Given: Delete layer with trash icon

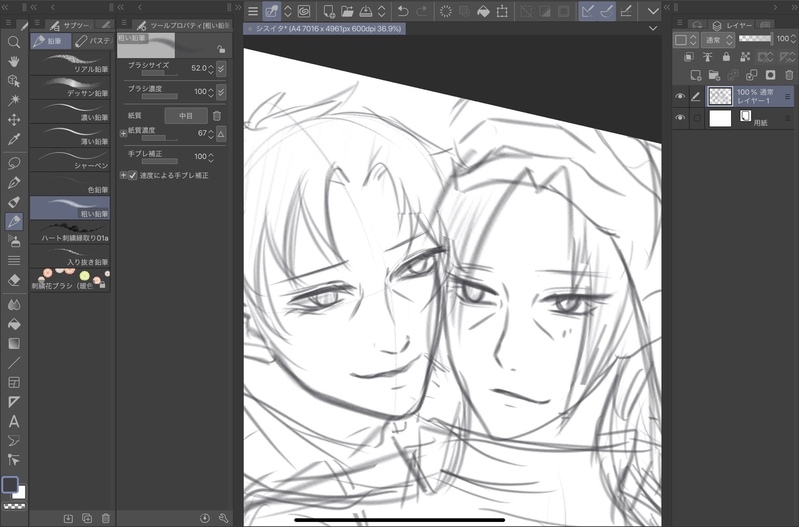Looking at the screenshot, I should coord(789,75).
